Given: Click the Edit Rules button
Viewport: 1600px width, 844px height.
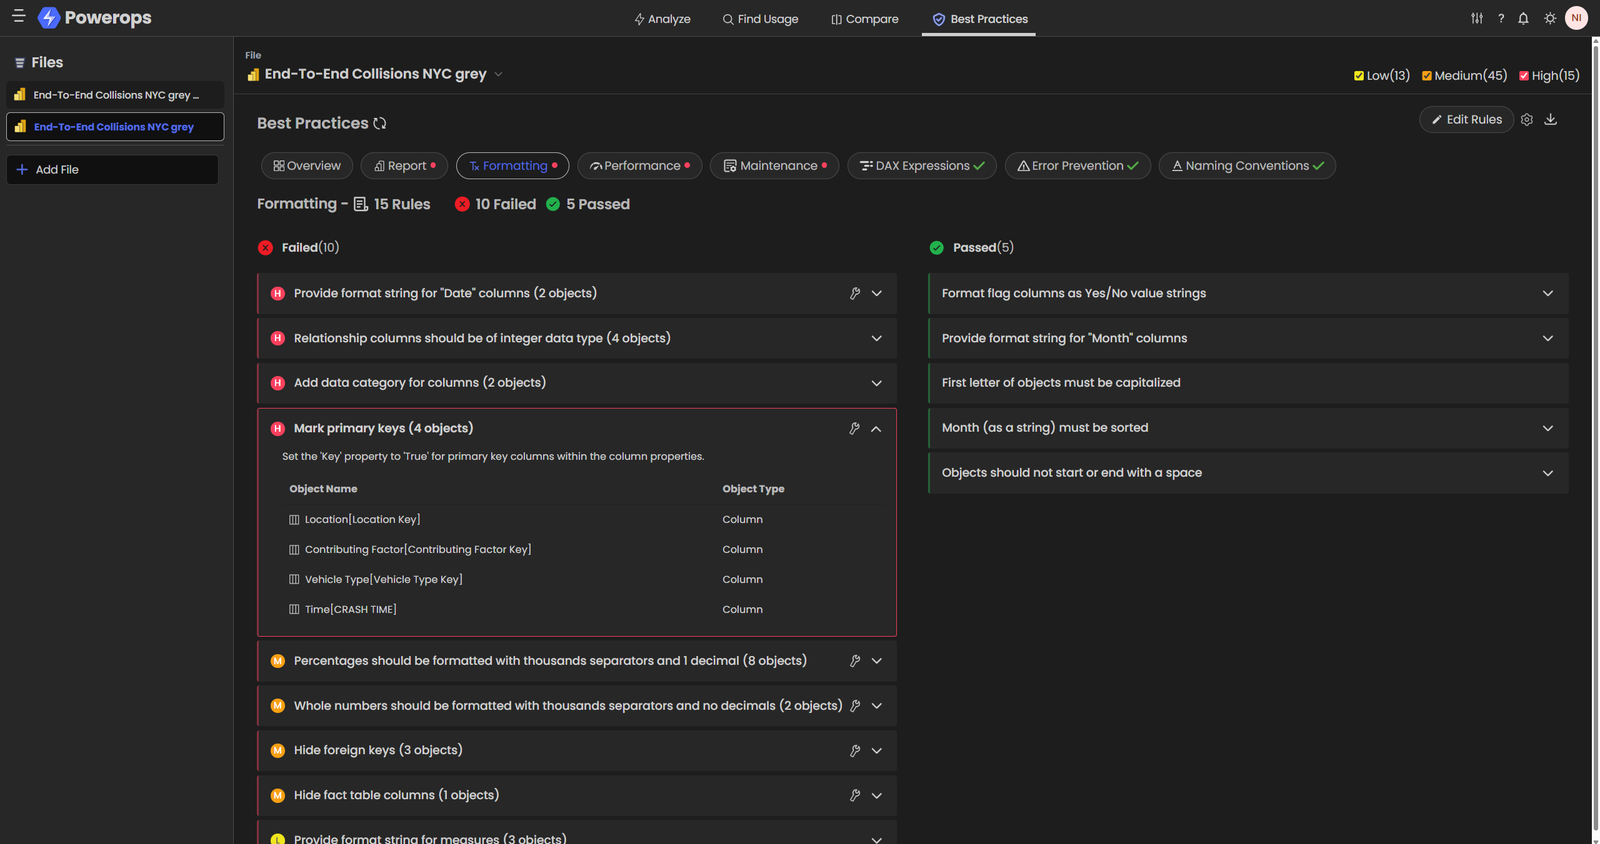Looking at the screenshot, I should click(x=1466, y=119).
